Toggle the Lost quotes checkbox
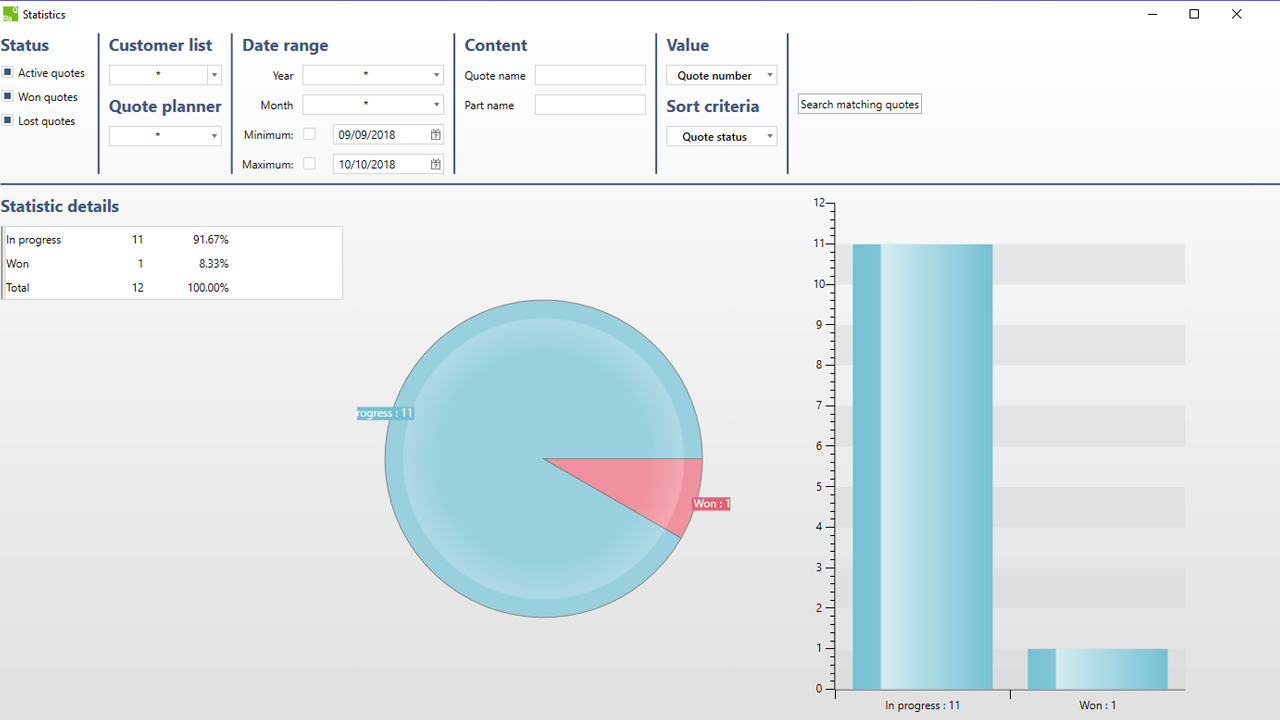This screenshot has height=720, width=1280. click(7, 121)
